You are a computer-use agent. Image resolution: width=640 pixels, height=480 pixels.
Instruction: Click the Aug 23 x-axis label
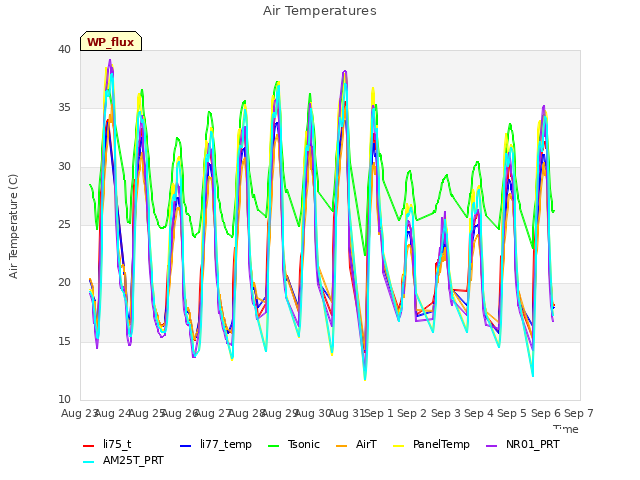79,413
